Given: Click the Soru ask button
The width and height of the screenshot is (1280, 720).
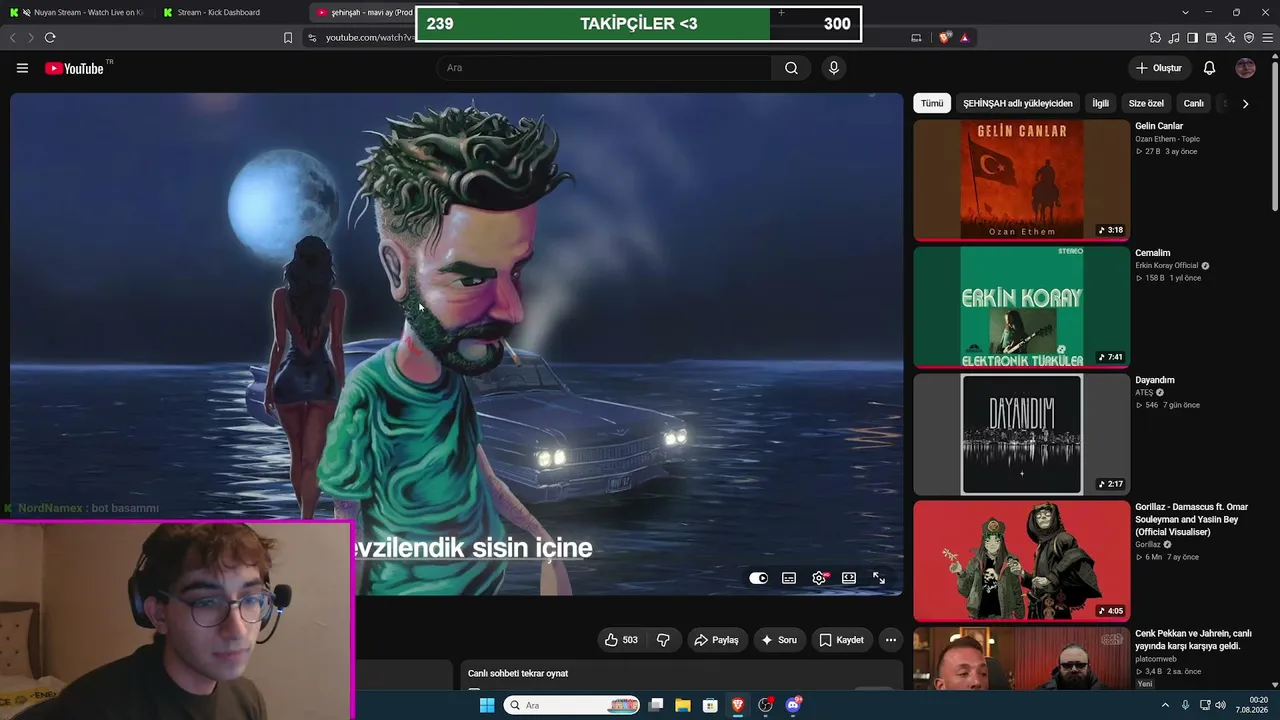Looking at the screenshot, I should (x=780, y=640).
